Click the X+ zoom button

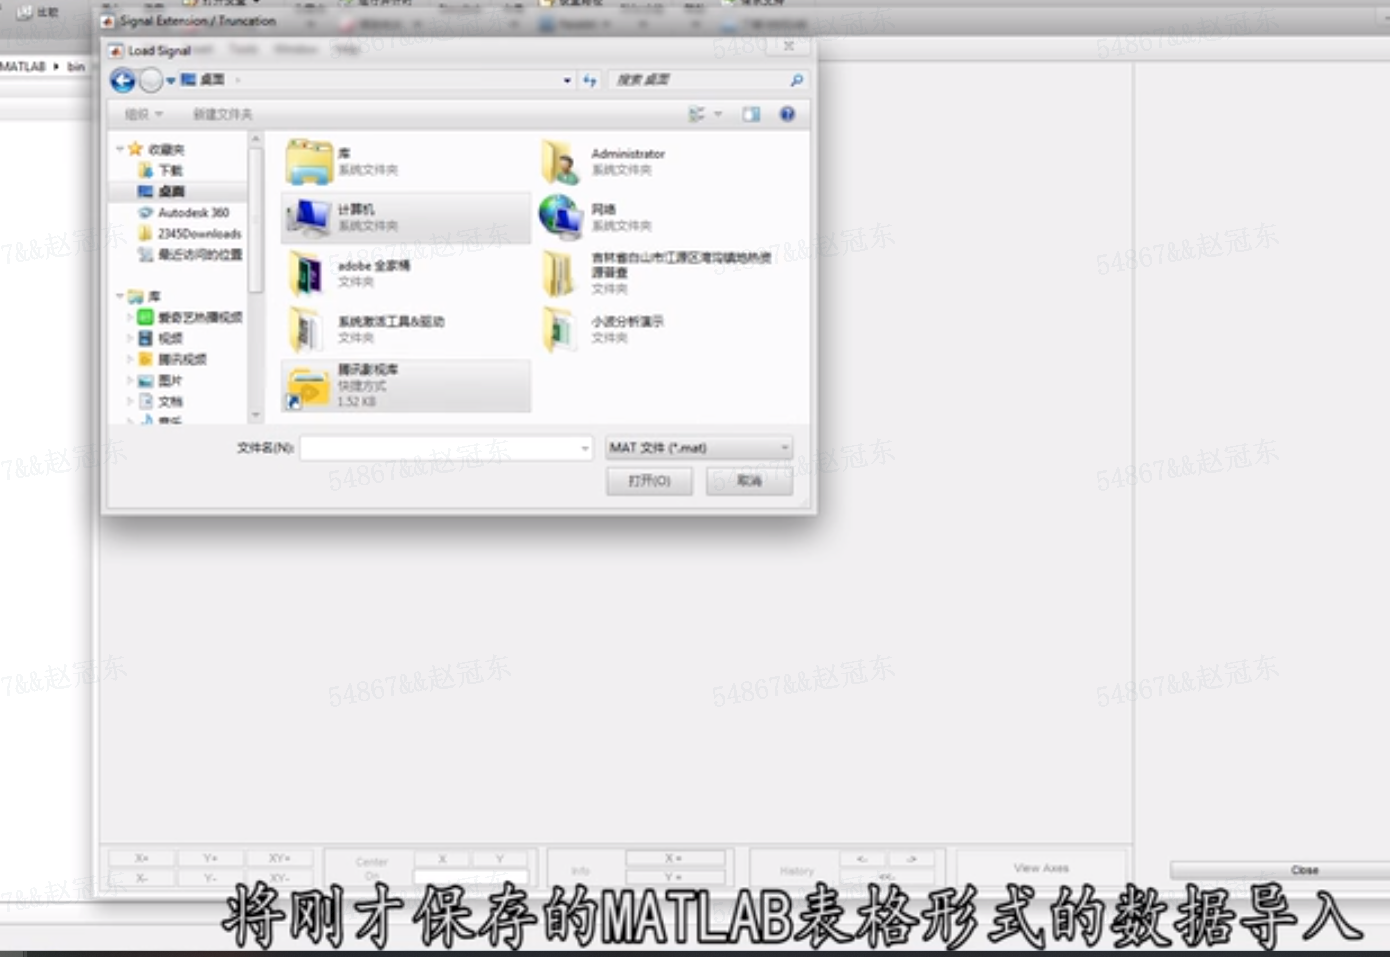click(142, 858)
